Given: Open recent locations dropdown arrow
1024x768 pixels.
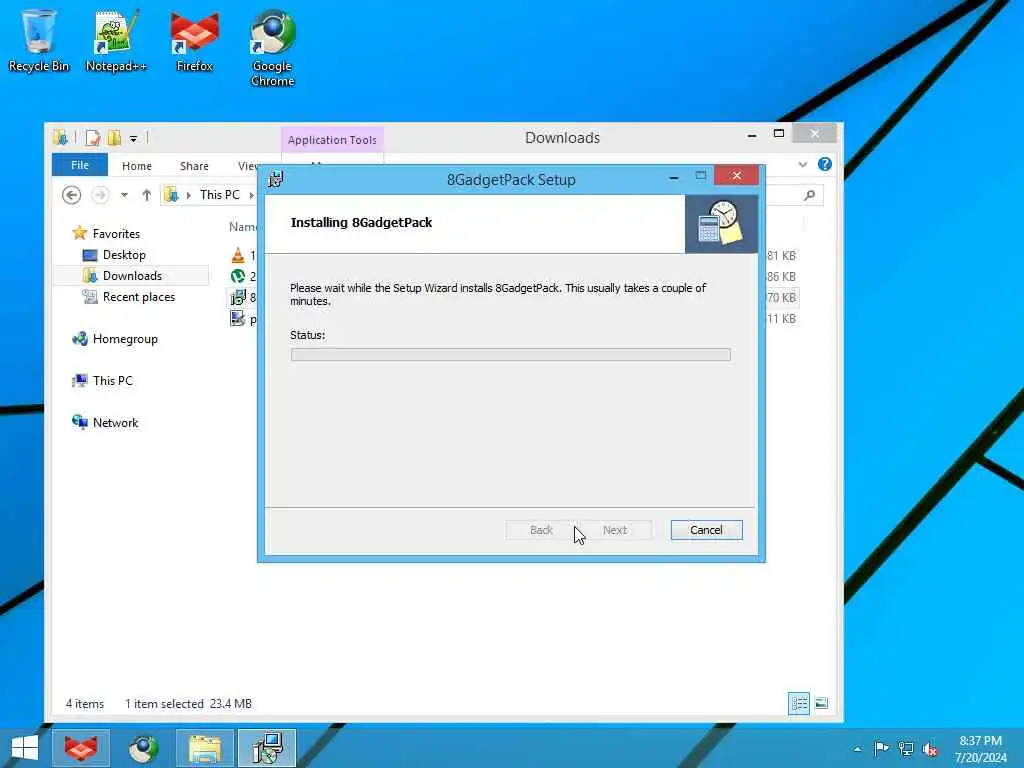Looking at the screenshot, I should click(124, 195).
